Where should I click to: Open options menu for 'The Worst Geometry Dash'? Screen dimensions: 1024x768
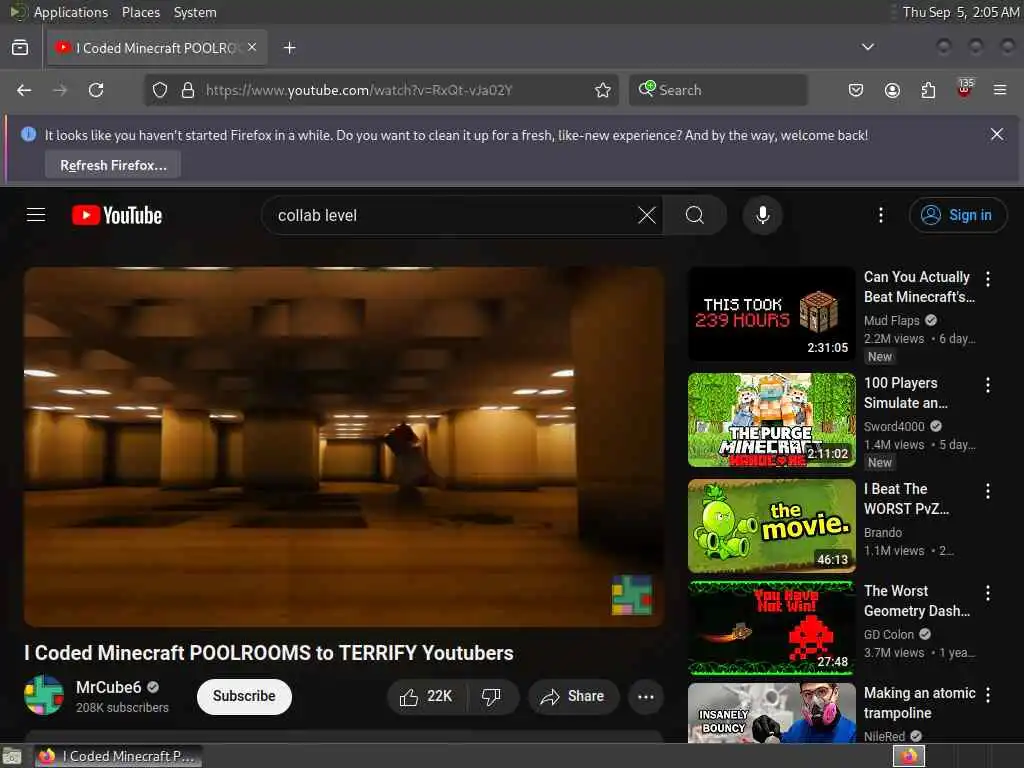point(987,592)
